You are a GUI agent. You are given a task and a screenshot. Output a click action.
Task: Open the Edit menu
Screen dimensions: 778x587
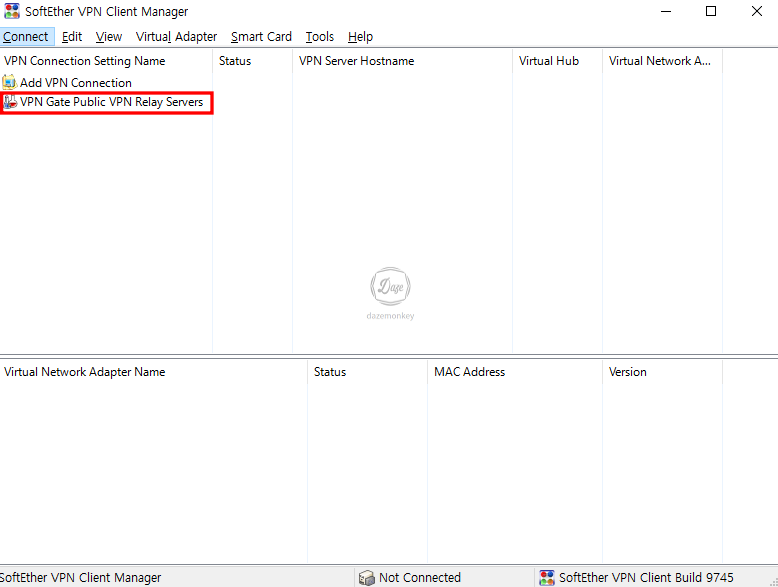pyautogui.click(x=72, y=37)
